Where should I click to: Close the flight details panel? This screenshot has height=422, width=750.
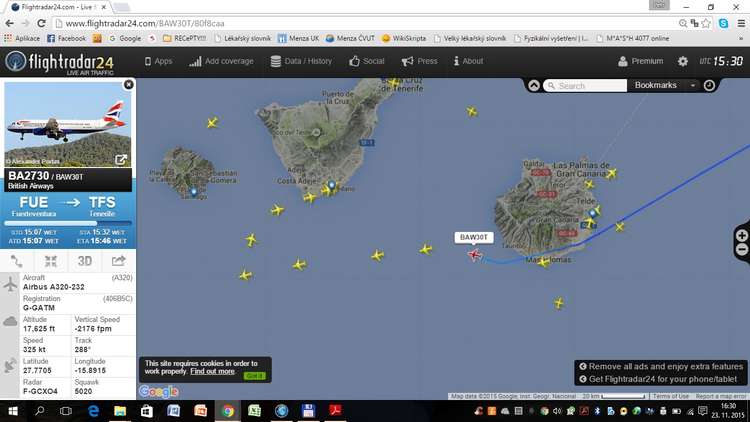click(x=129, y=85)
